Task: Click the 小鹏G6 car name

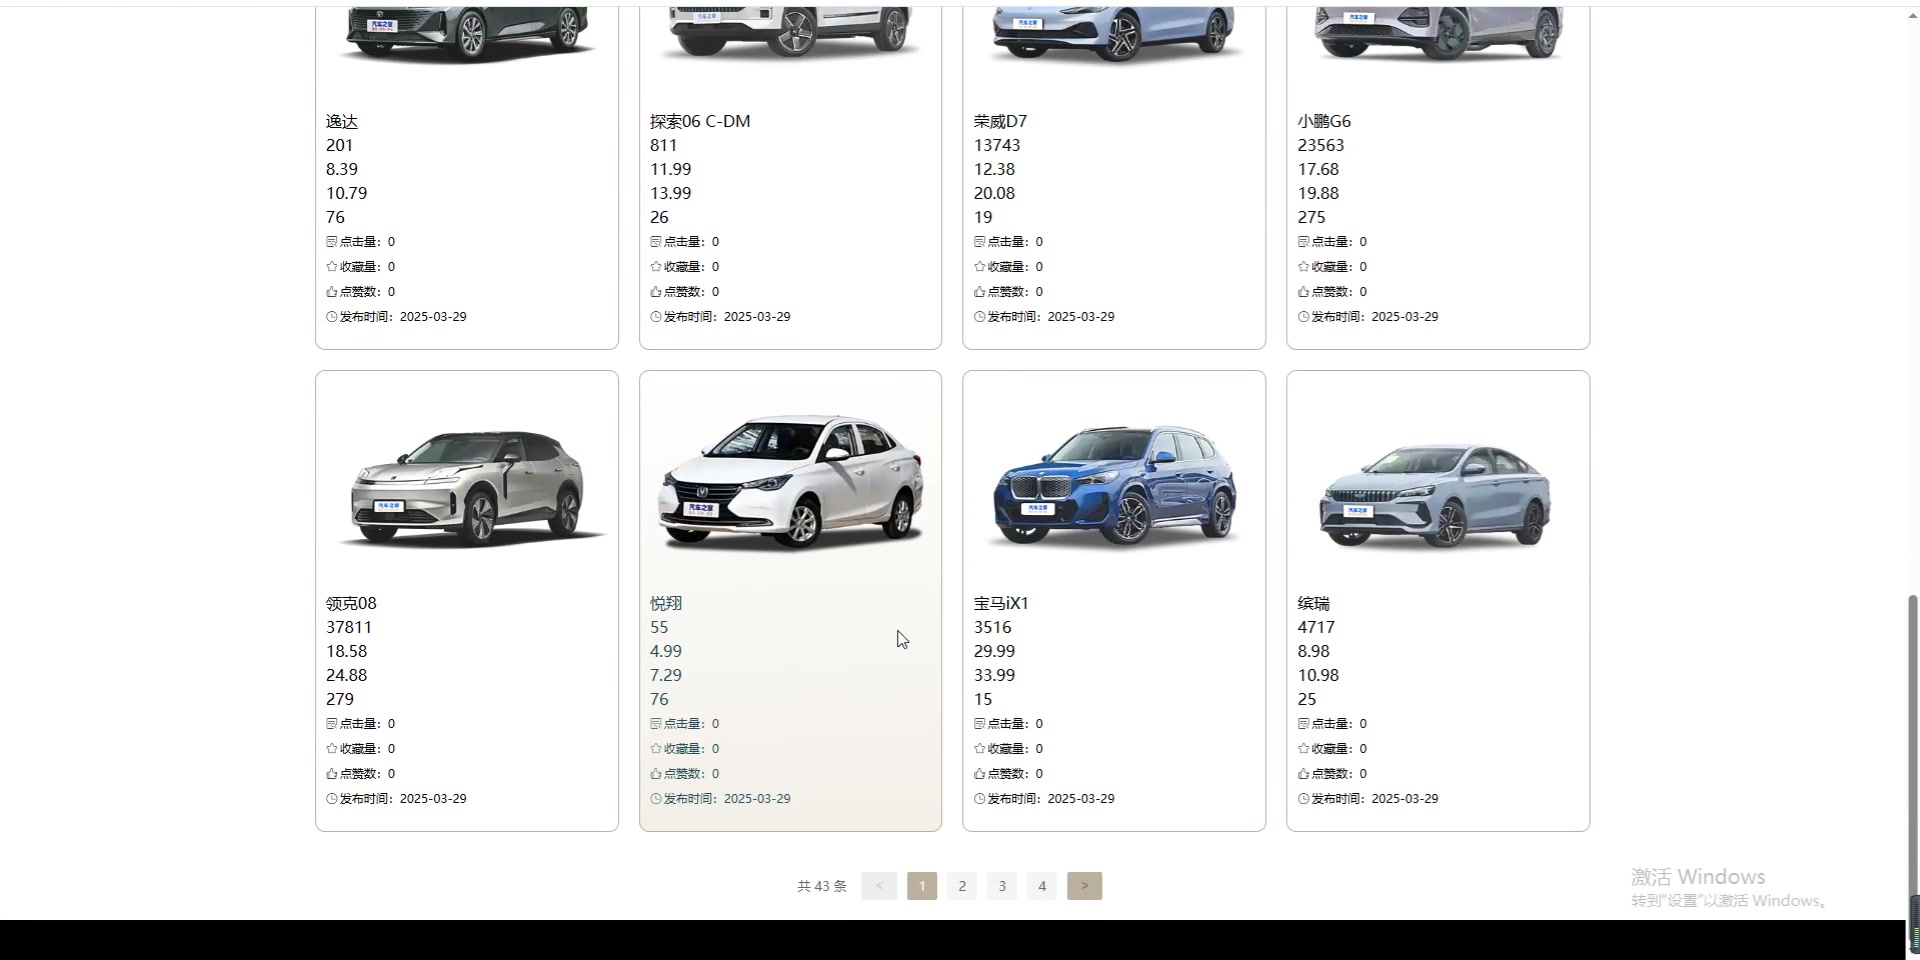Action: 1324,121
